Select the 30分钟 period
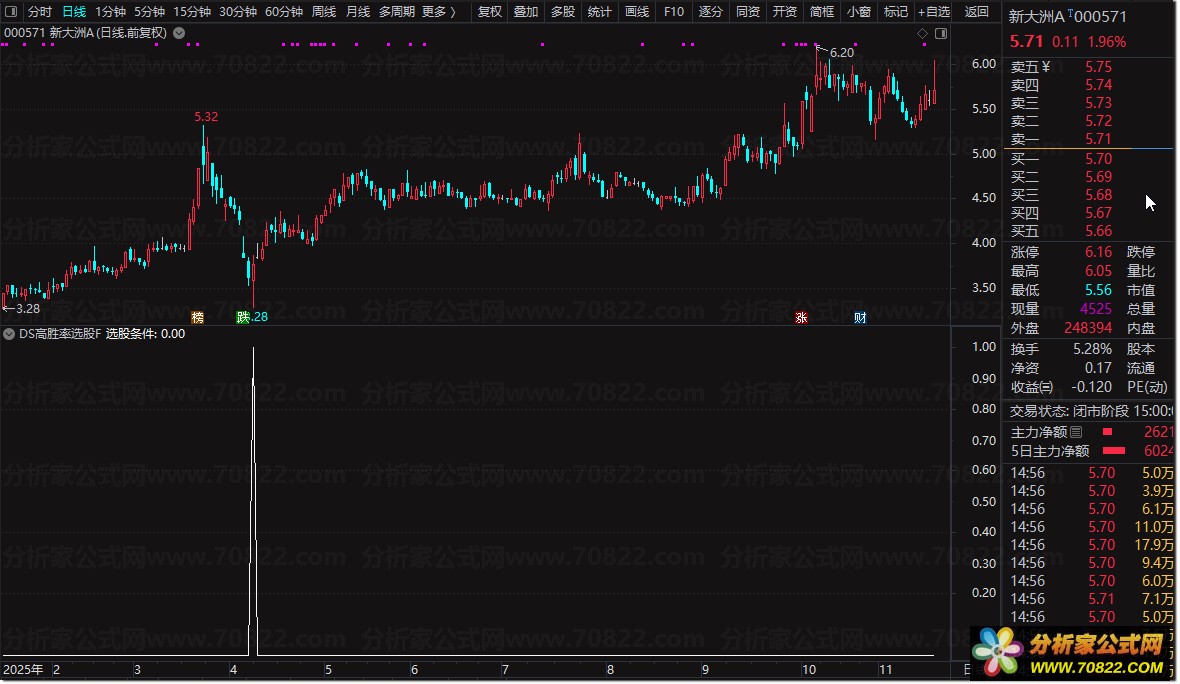 coord(238,11)
